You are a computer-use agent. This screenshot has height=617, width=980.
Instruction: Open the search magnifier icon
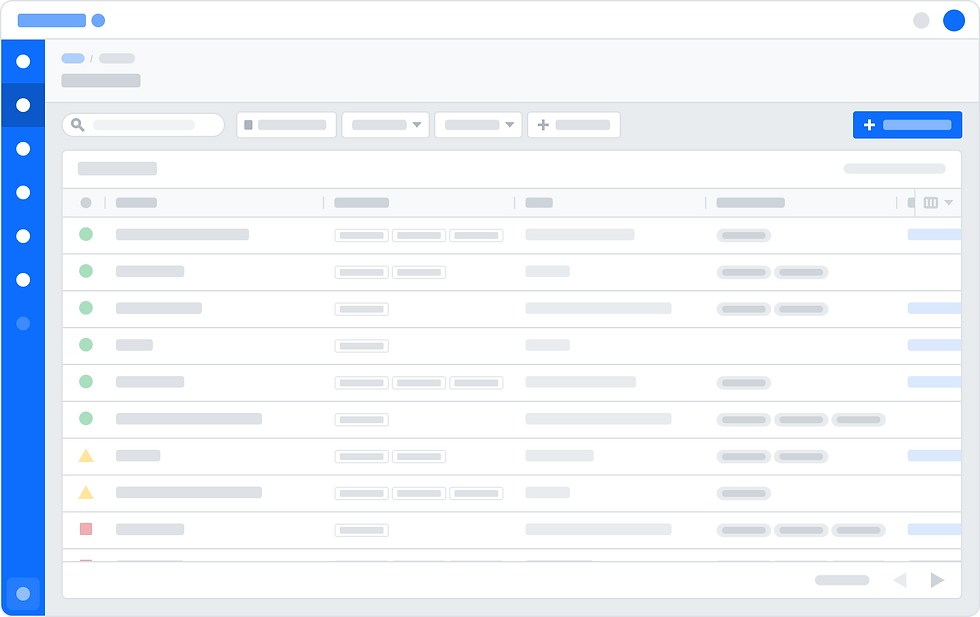77,124
